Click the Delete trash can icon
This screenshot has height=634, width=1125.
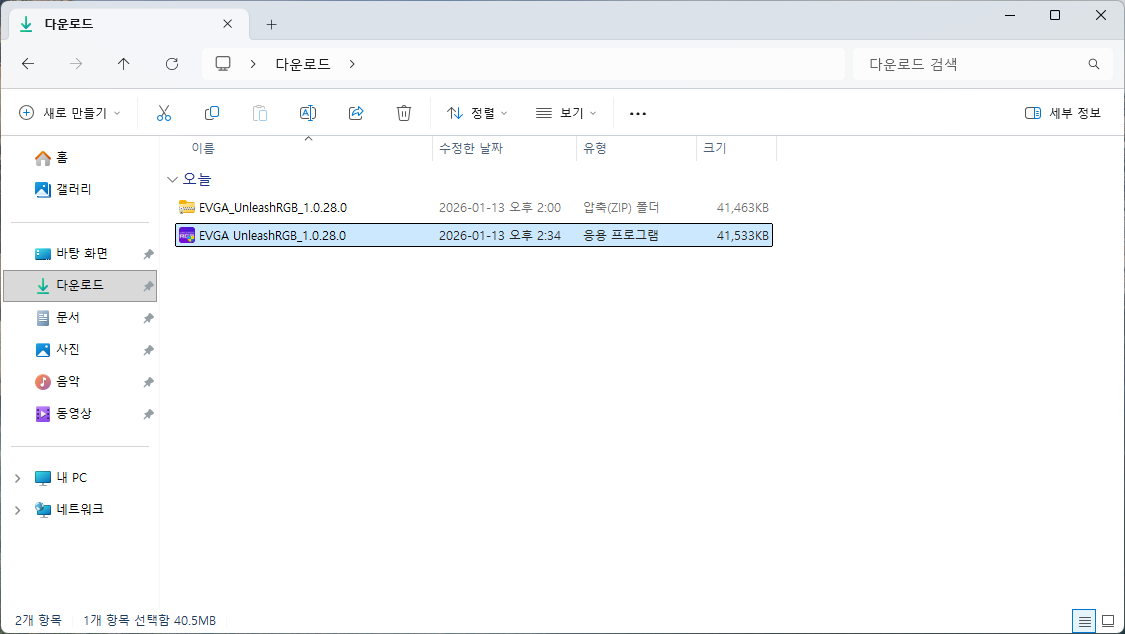click(x=404, y=113)
